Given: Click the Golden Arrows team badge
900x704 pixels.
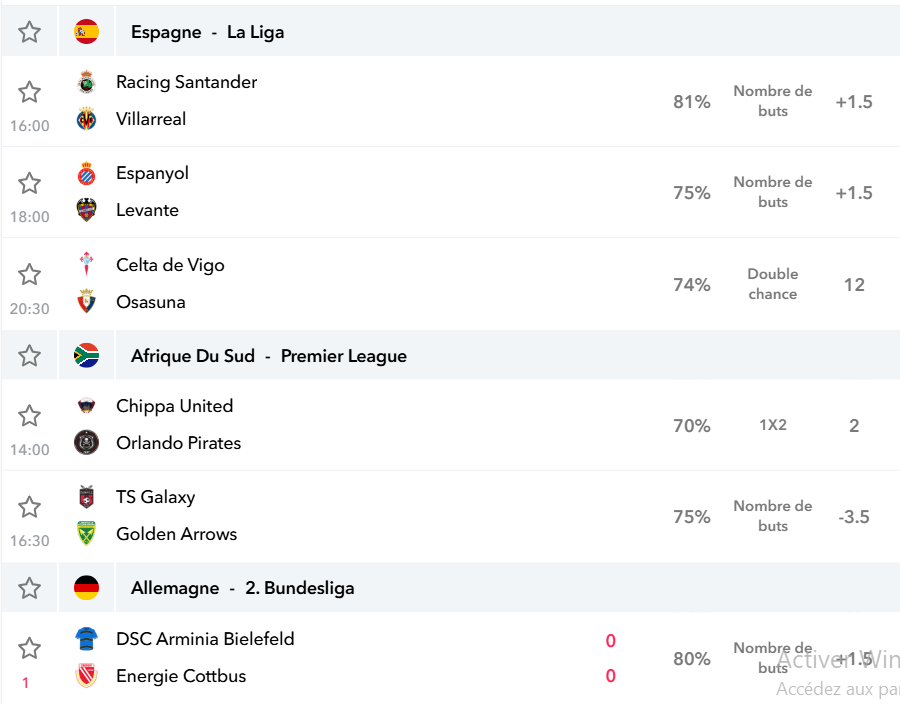Looking at the screenshot, I should [86, 533].
